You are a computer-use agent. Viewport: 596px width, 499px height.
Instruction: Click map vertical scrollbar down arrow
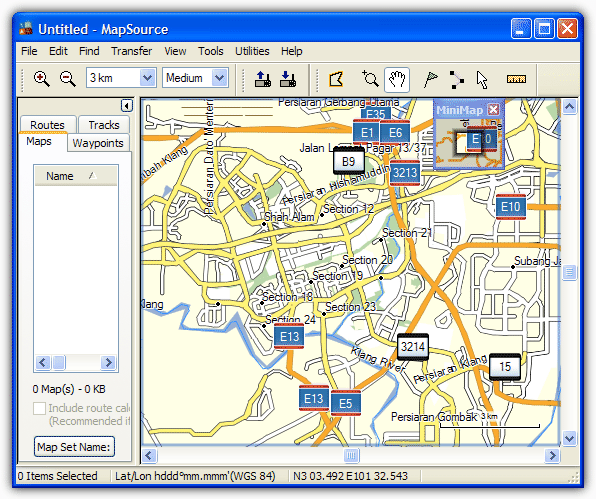point(569,438)
